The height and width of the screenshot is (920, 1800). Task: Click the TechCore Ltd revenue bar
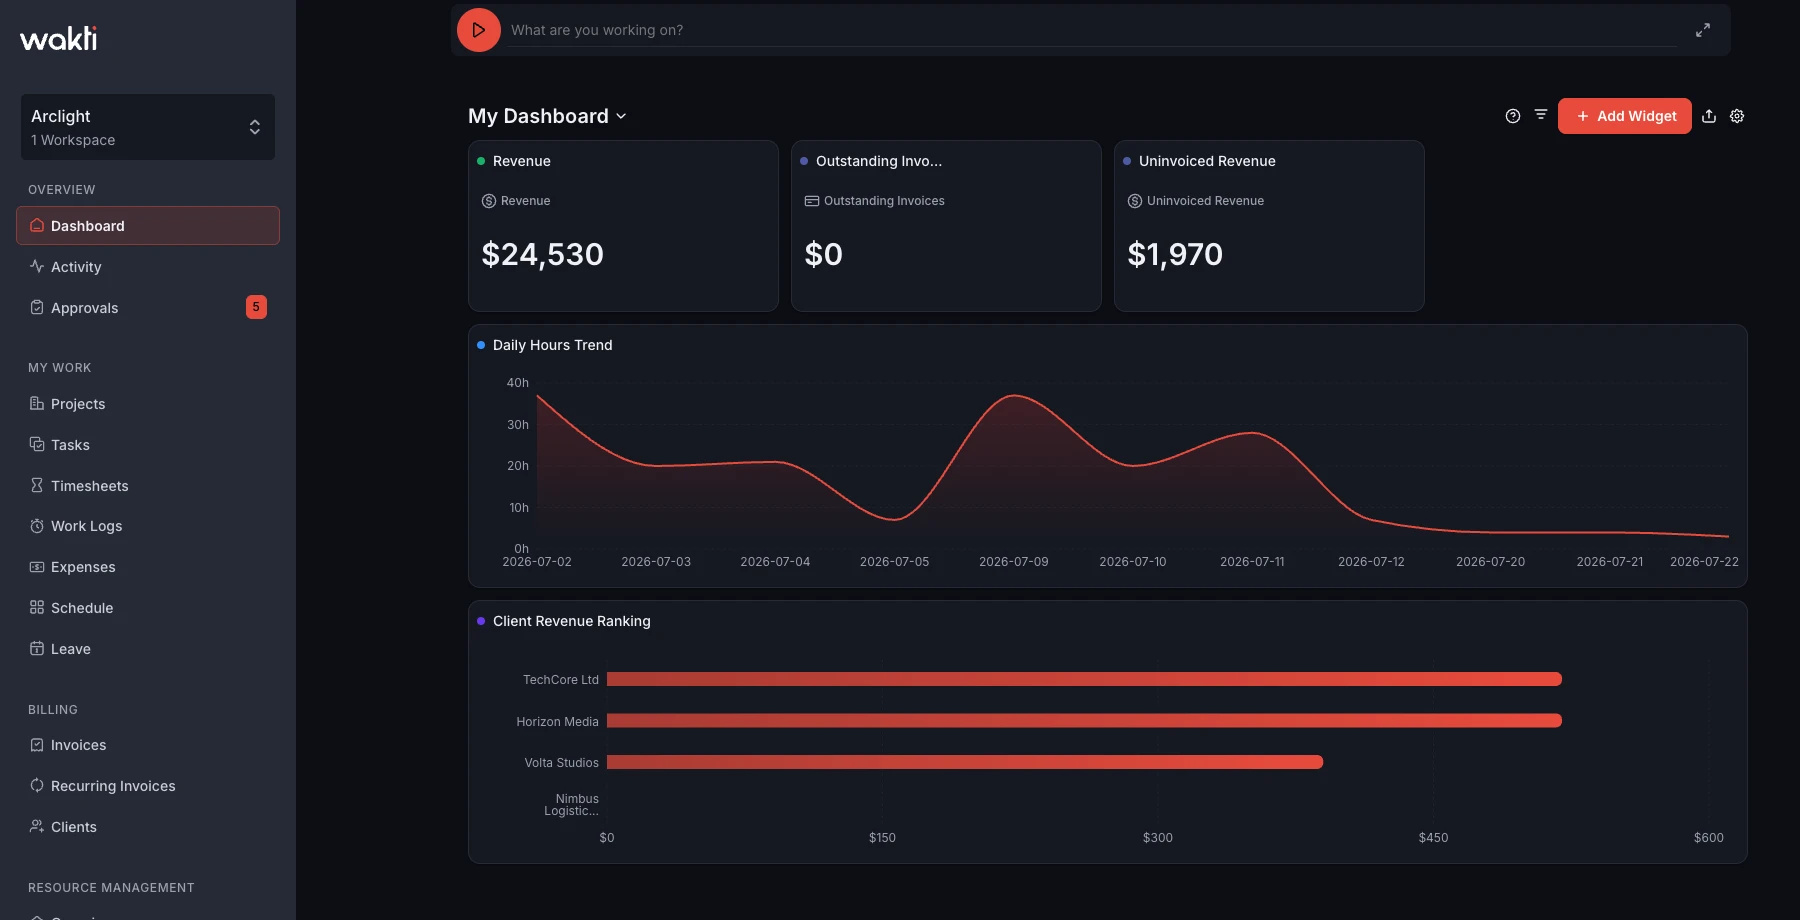(1084, 679)
